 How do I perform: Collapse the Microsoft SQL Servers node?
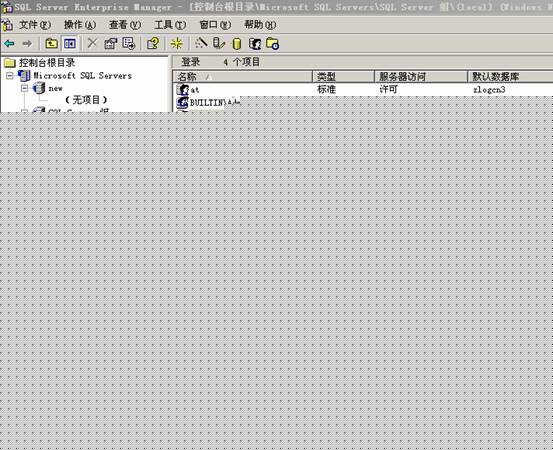point(10,75)
